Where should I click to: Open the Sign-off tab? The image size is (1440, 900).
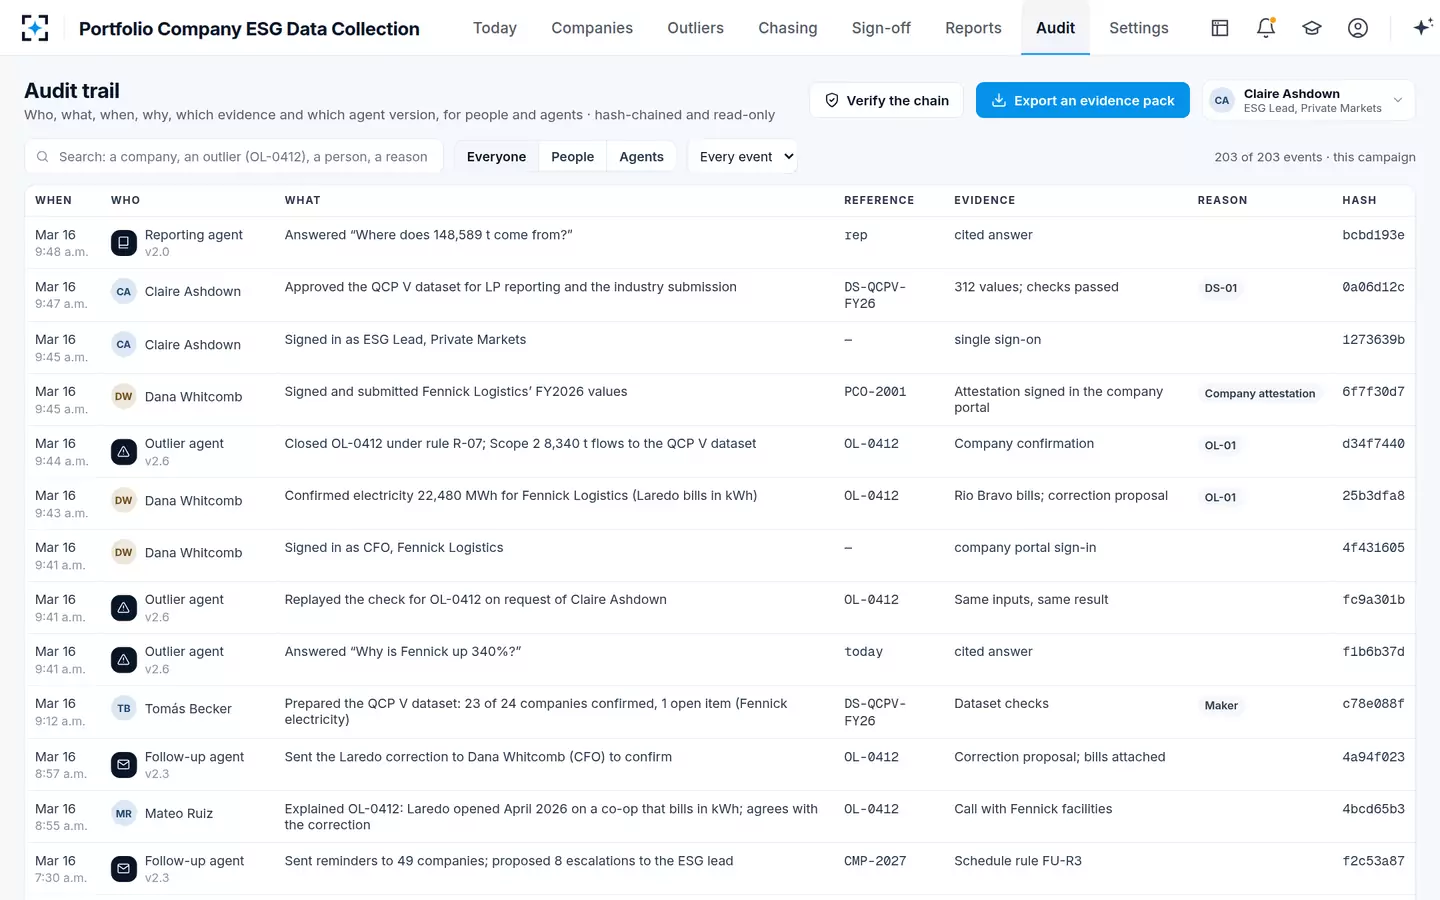pos(881,28)
